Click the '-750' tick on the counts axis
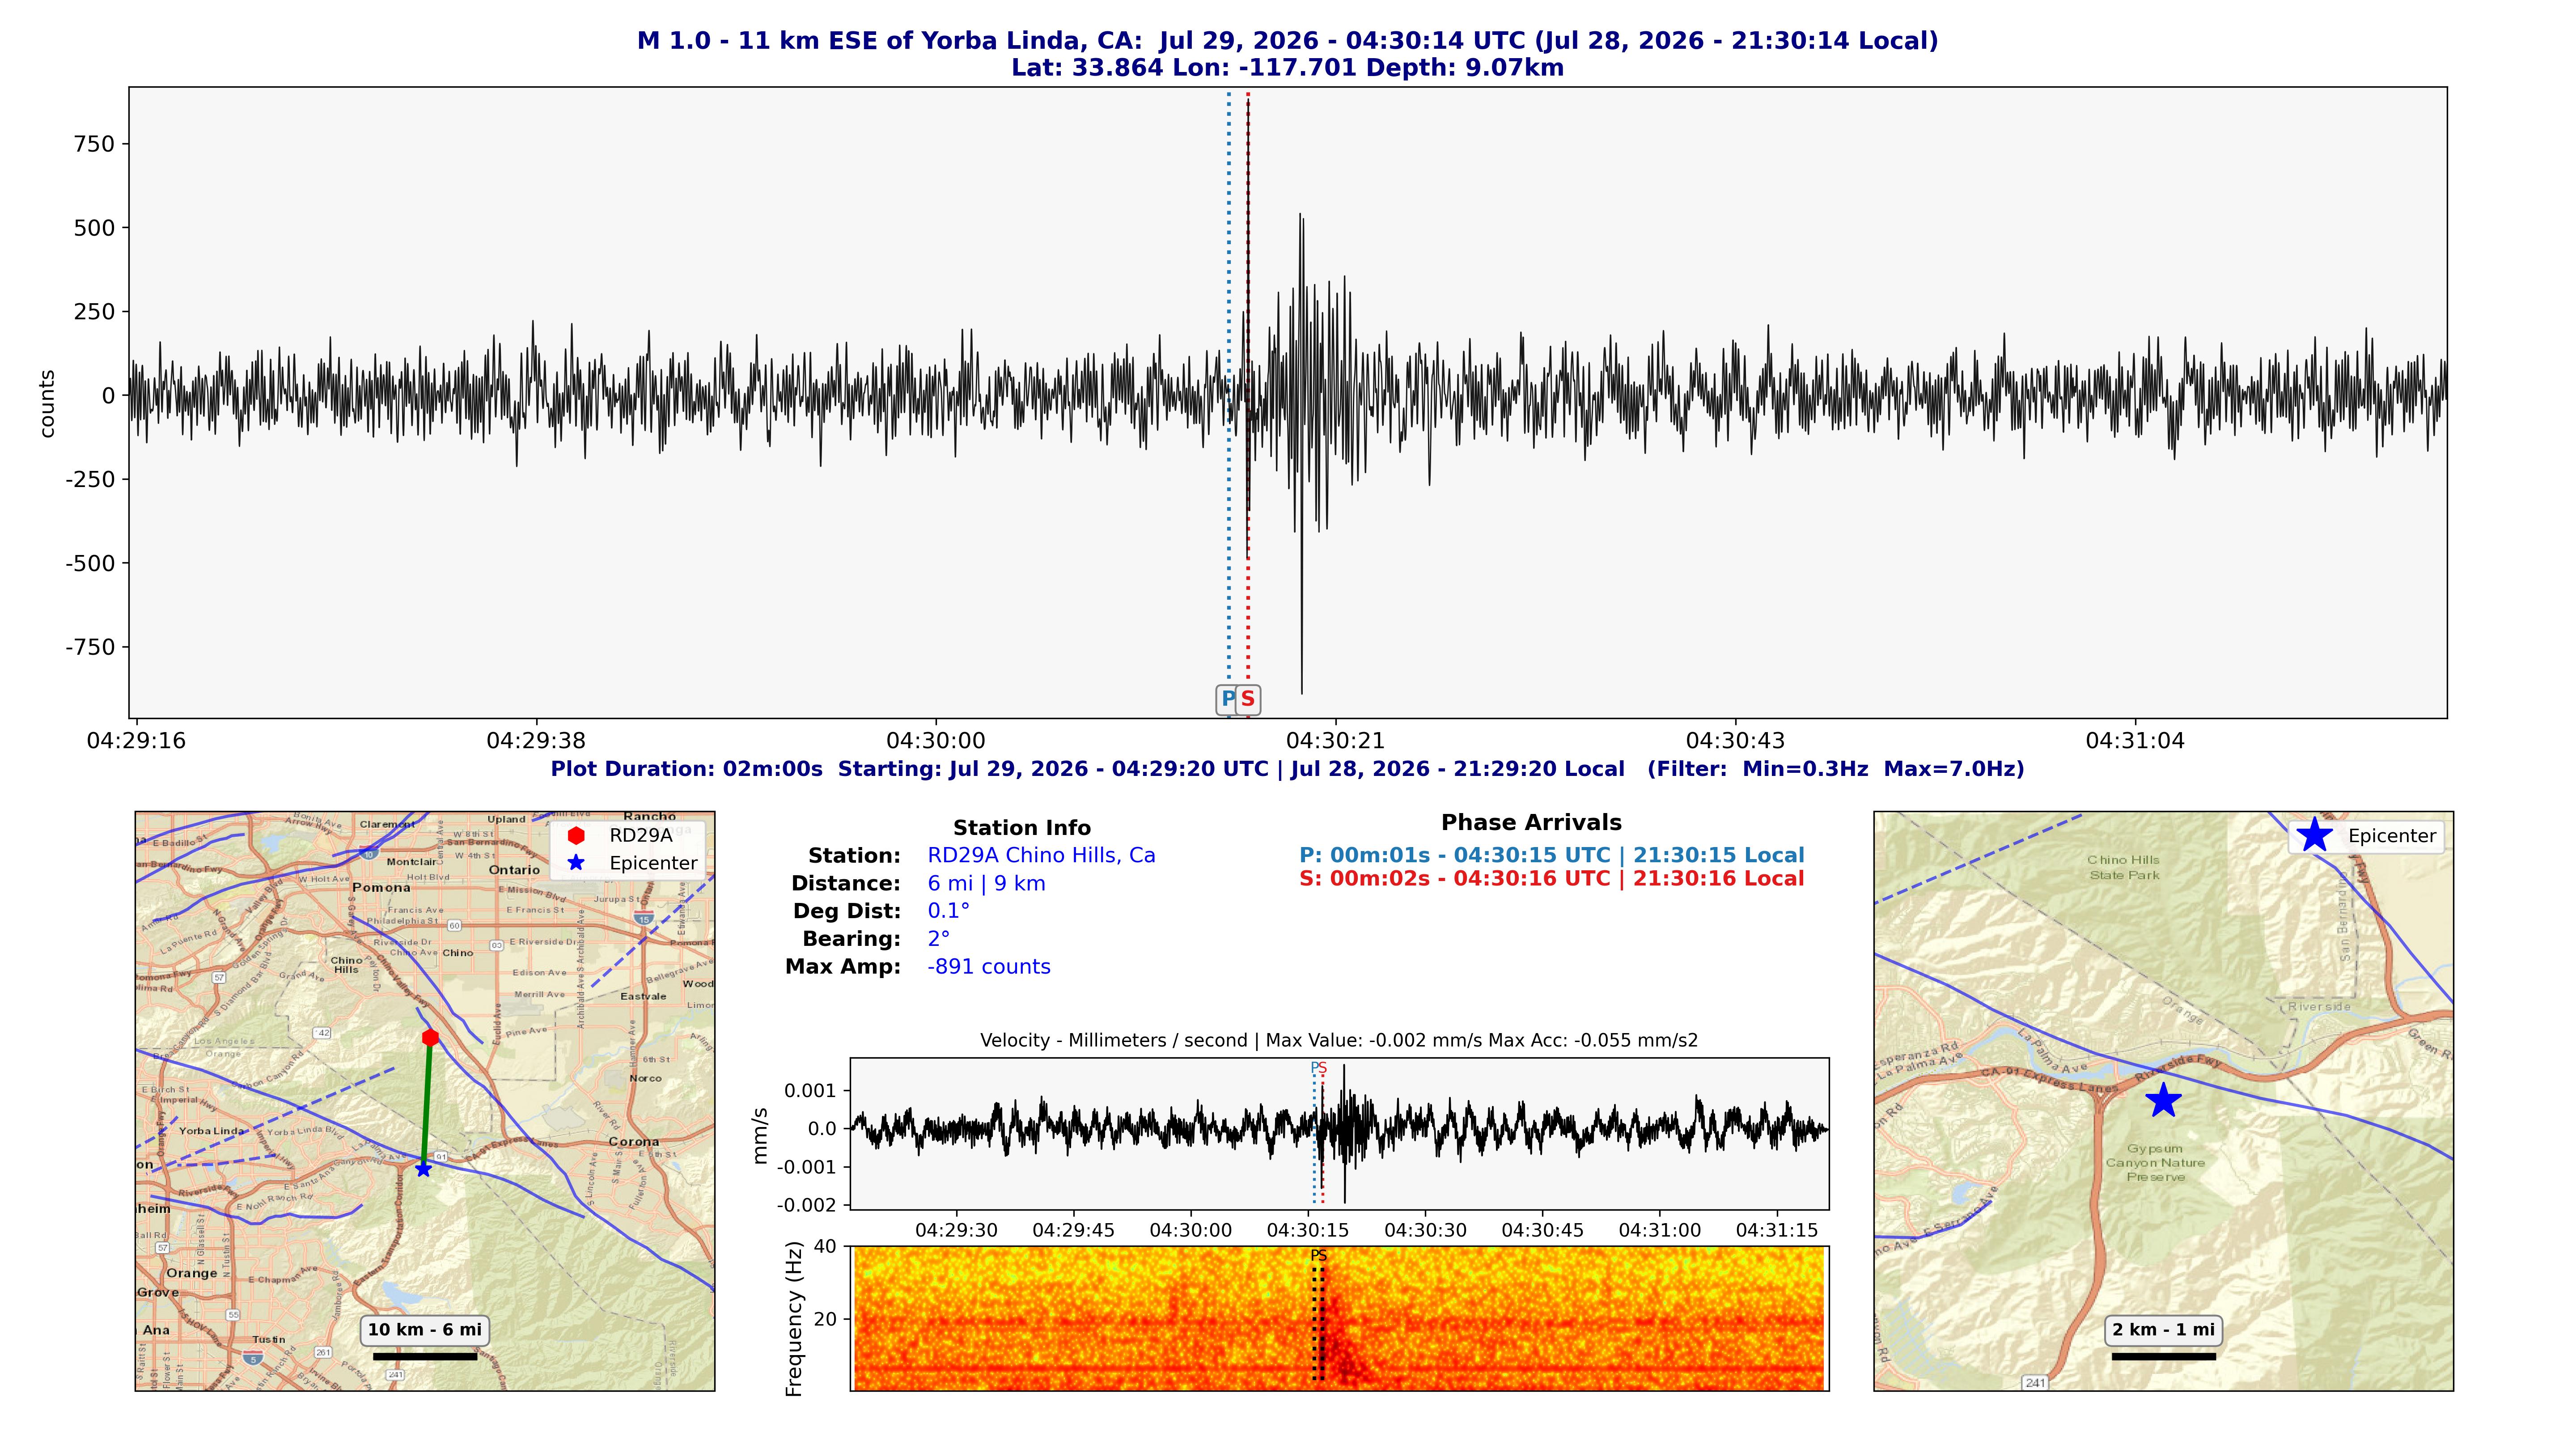Screen dimensions: 2576x1449 point(91,647)
